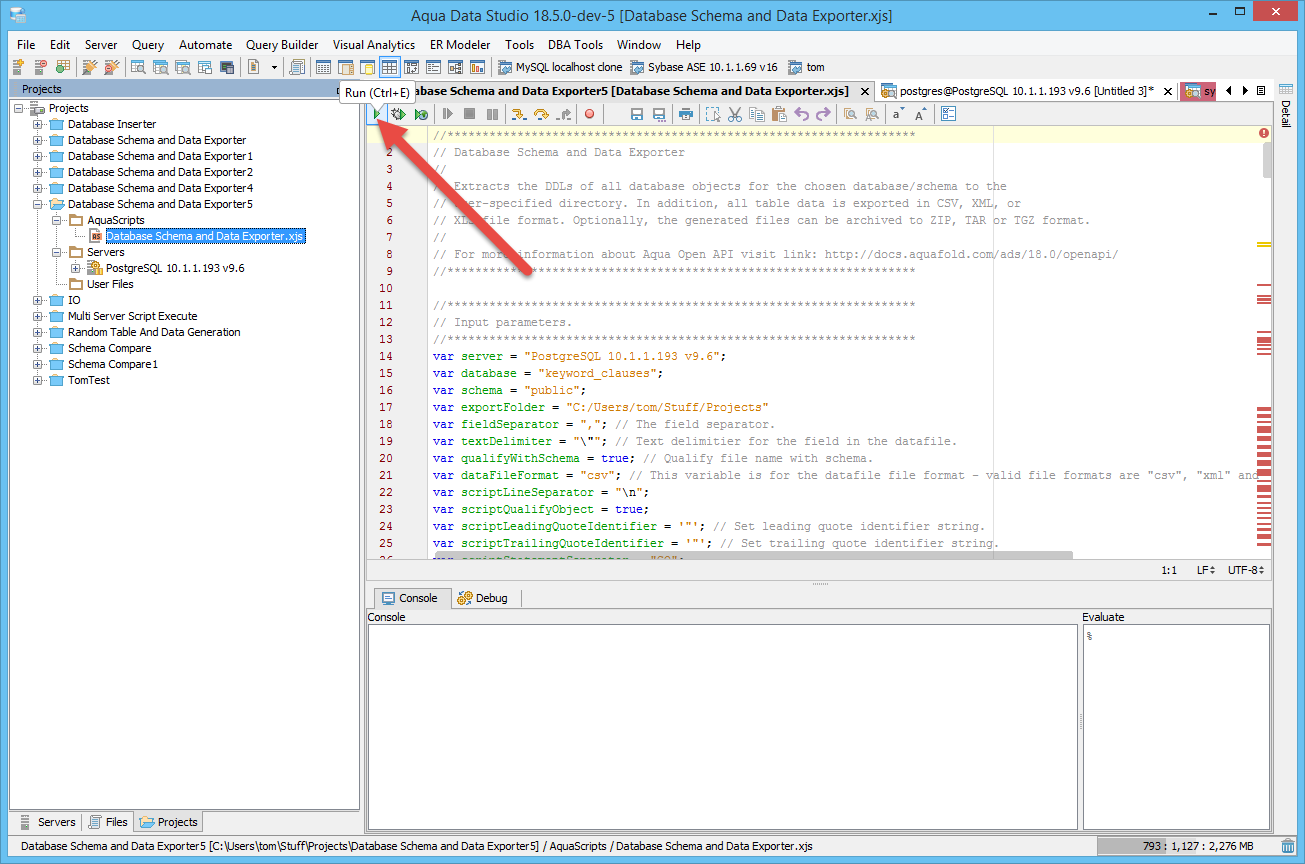Screen dimensions: 1305x864
Task: Click the editor horizontal scrollbar
Action: tap(752, 555)
